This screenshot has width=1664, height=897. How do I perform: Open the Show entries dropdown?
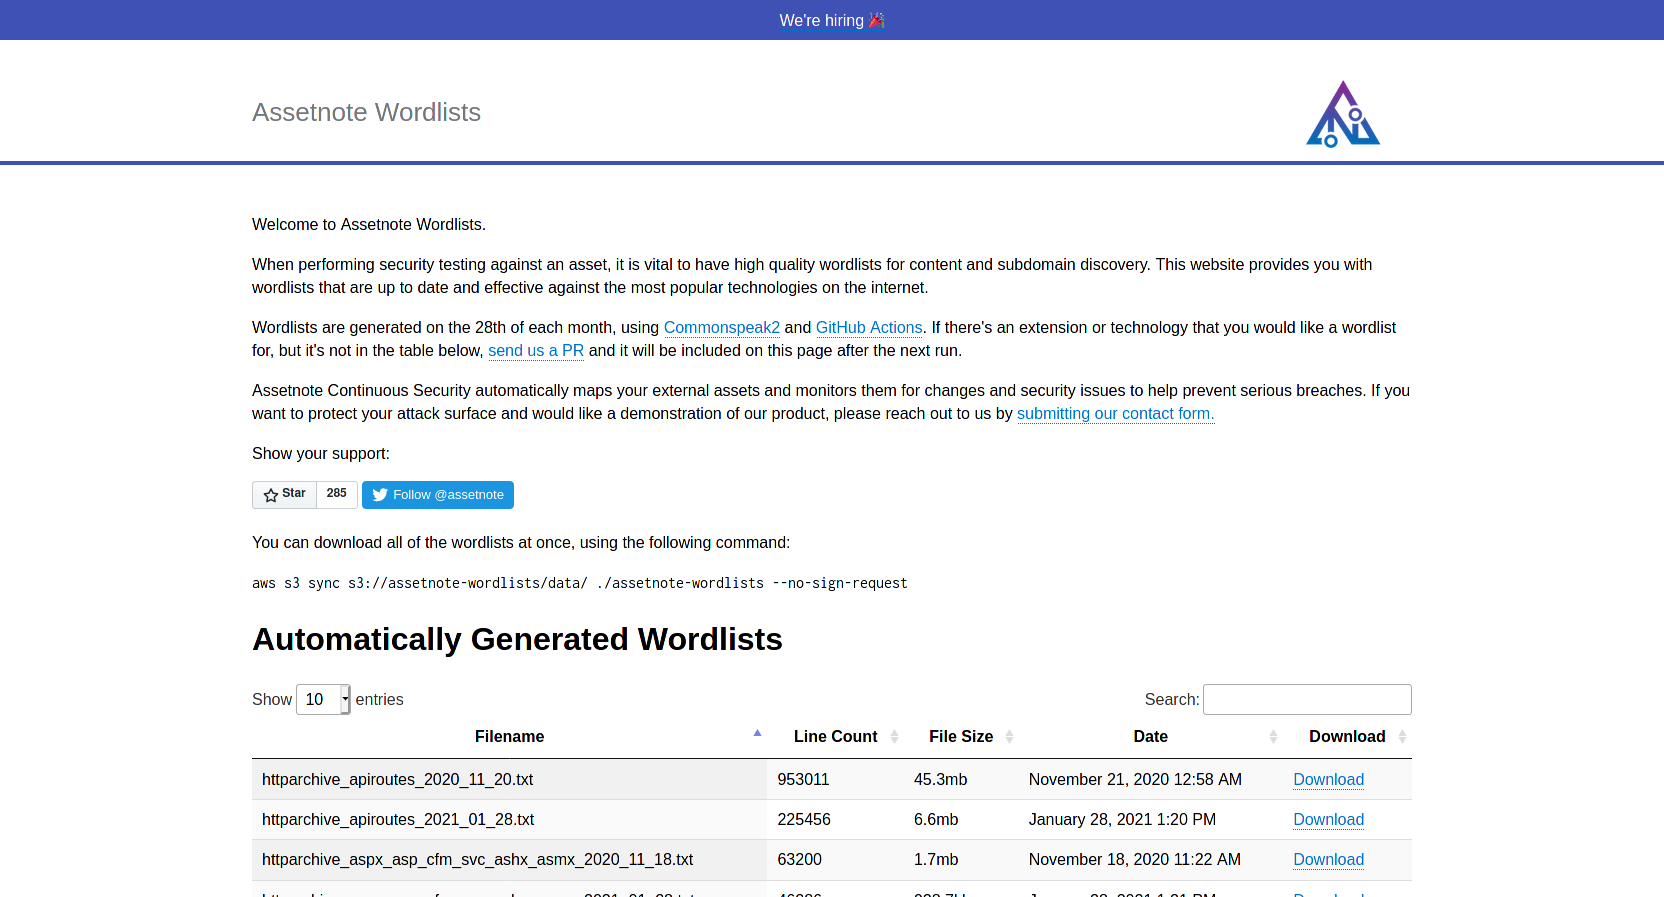click(323, 699)
